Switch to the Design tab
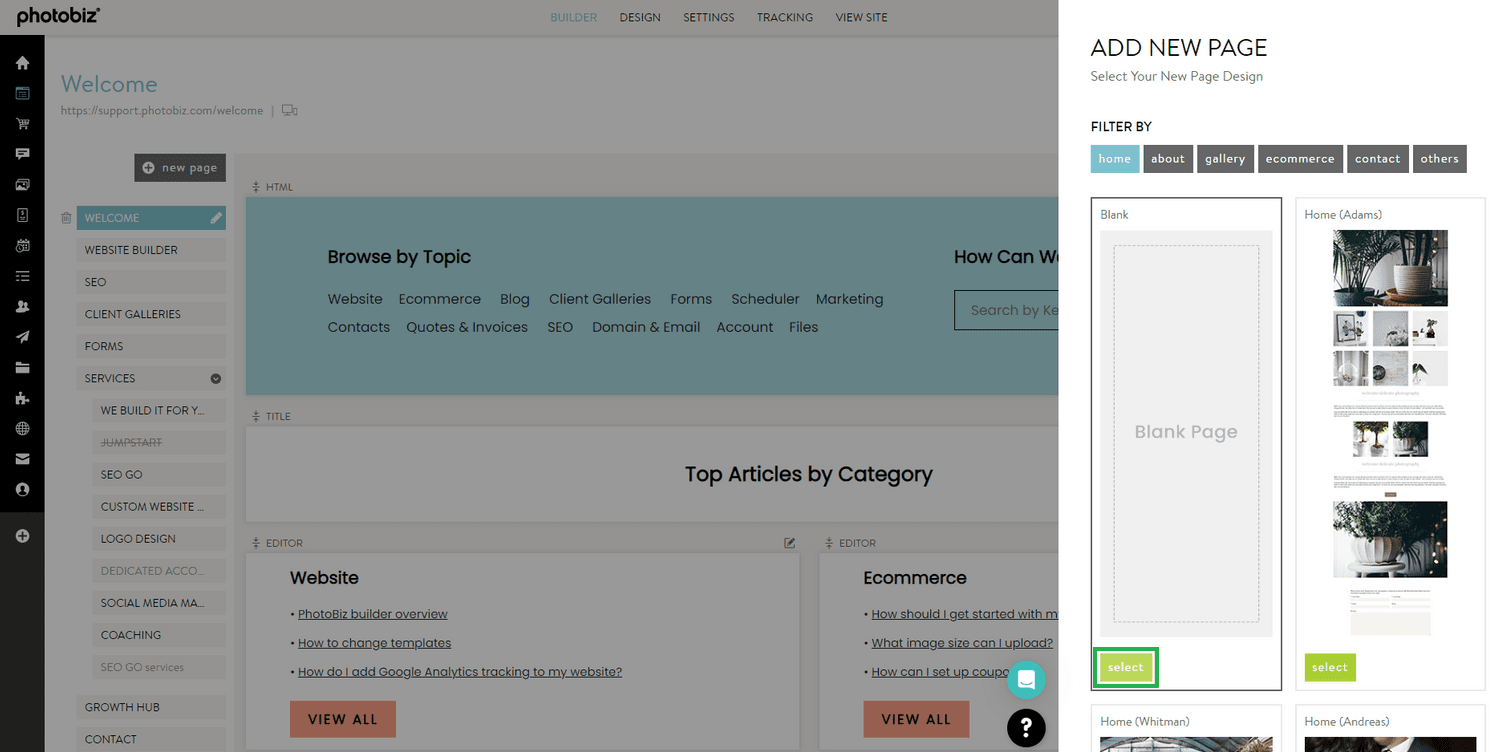Viewport: 1500px width, 752px height. tap(640, 17)
